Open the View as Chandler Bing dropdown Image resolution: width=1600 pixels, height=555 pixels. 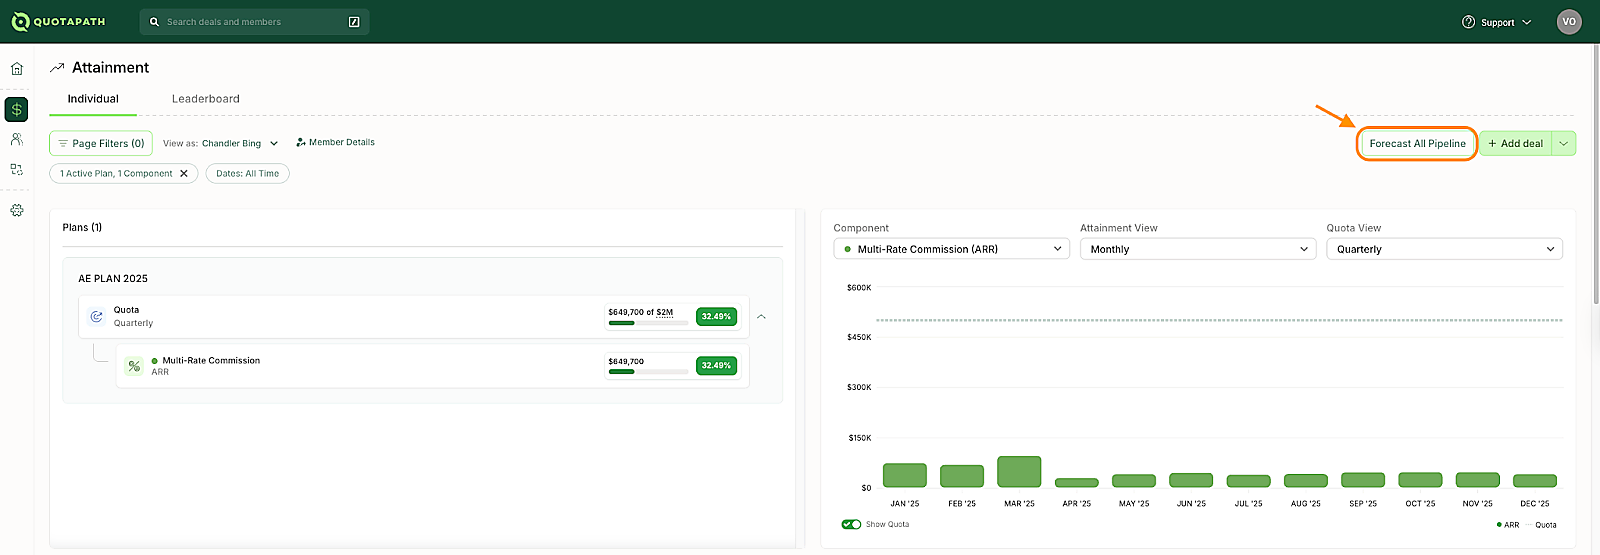point(221,143)
